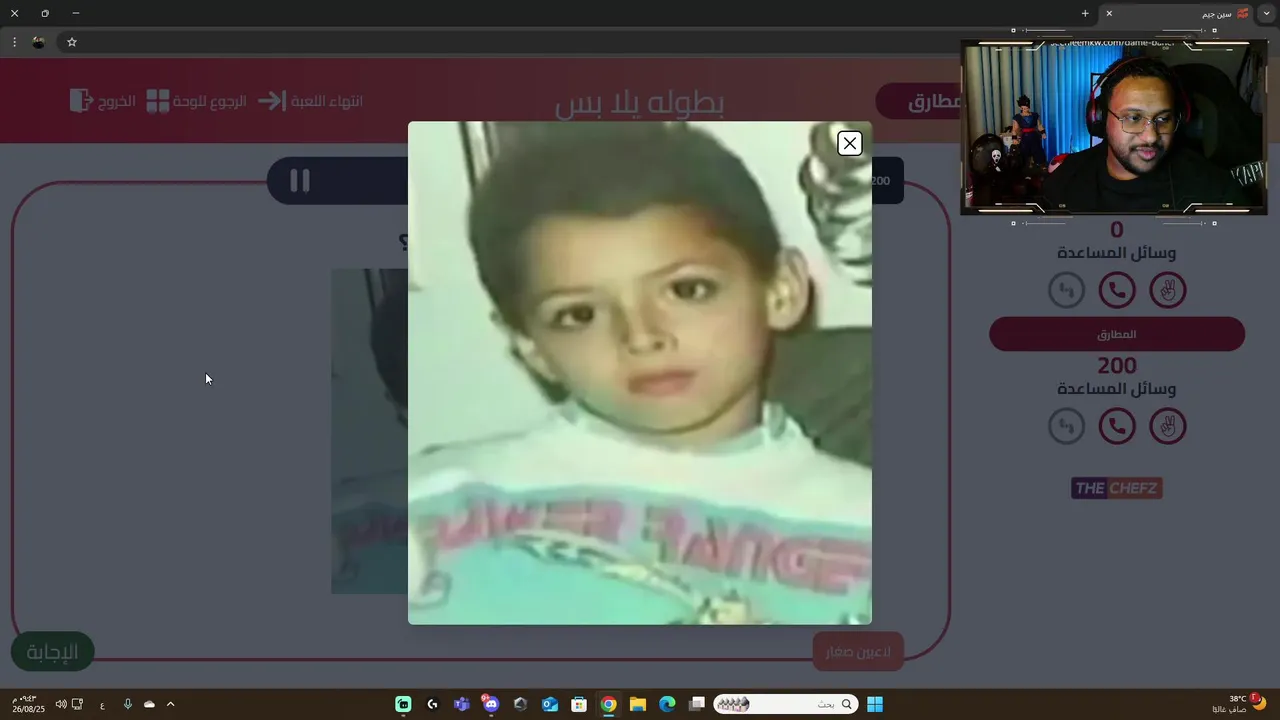Expand hidden system tray icons chevron

170,704
